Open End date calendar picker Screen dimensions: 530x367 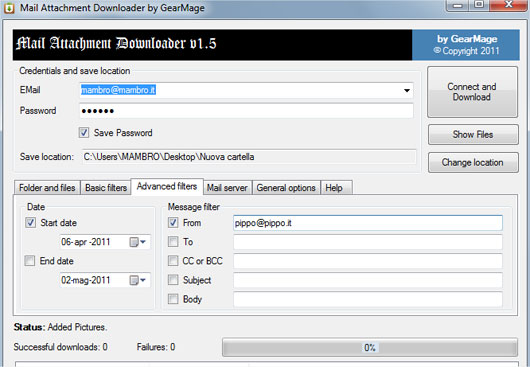[x=138, y=280]
